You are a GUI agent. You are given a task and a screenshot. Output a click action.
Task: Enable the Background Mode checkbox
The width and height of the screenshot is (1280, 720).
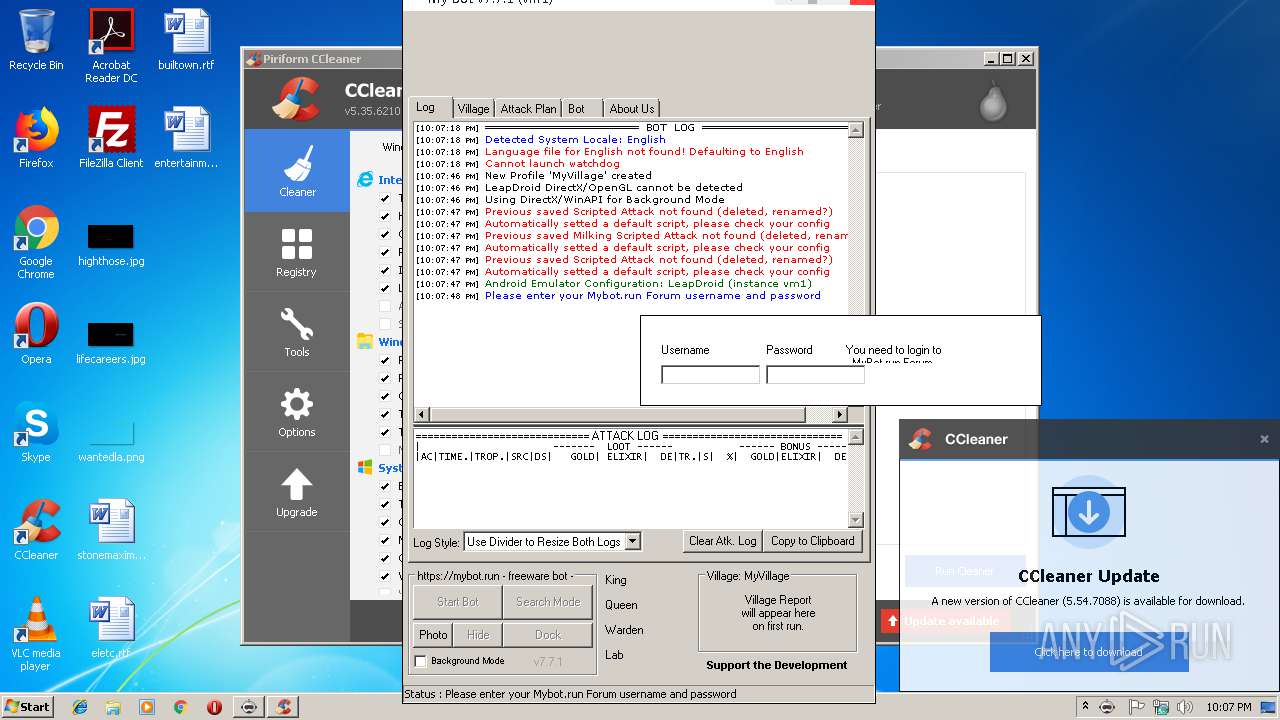pos(420,661)
